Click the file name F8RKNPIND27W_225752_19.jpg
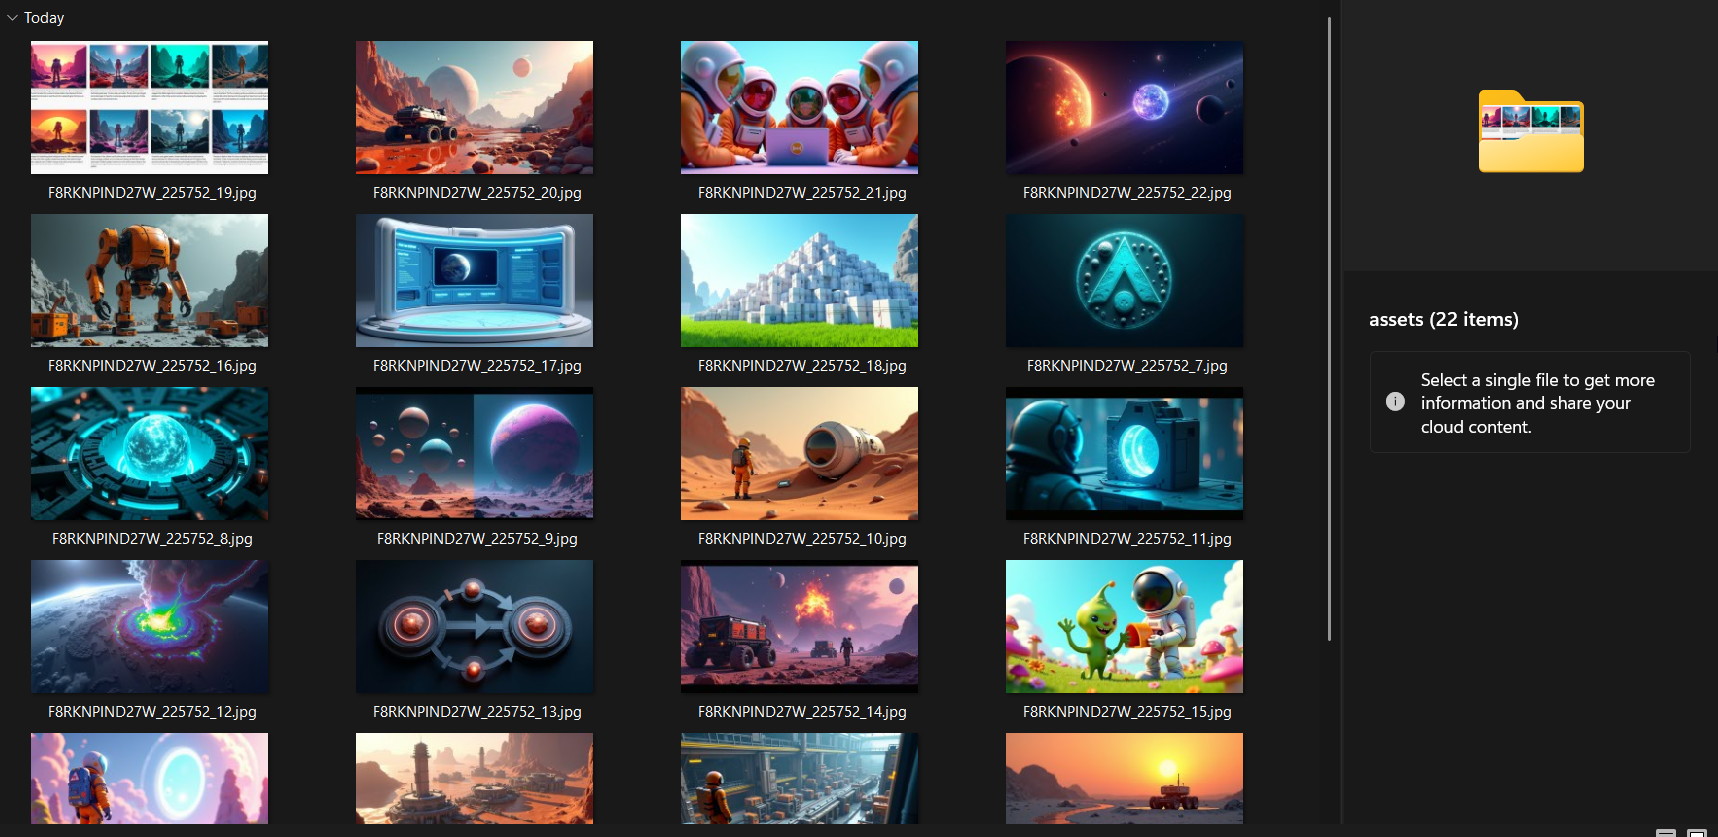Image resolution: width=1718 pixels, height=837 pixels. coord(152,193)
